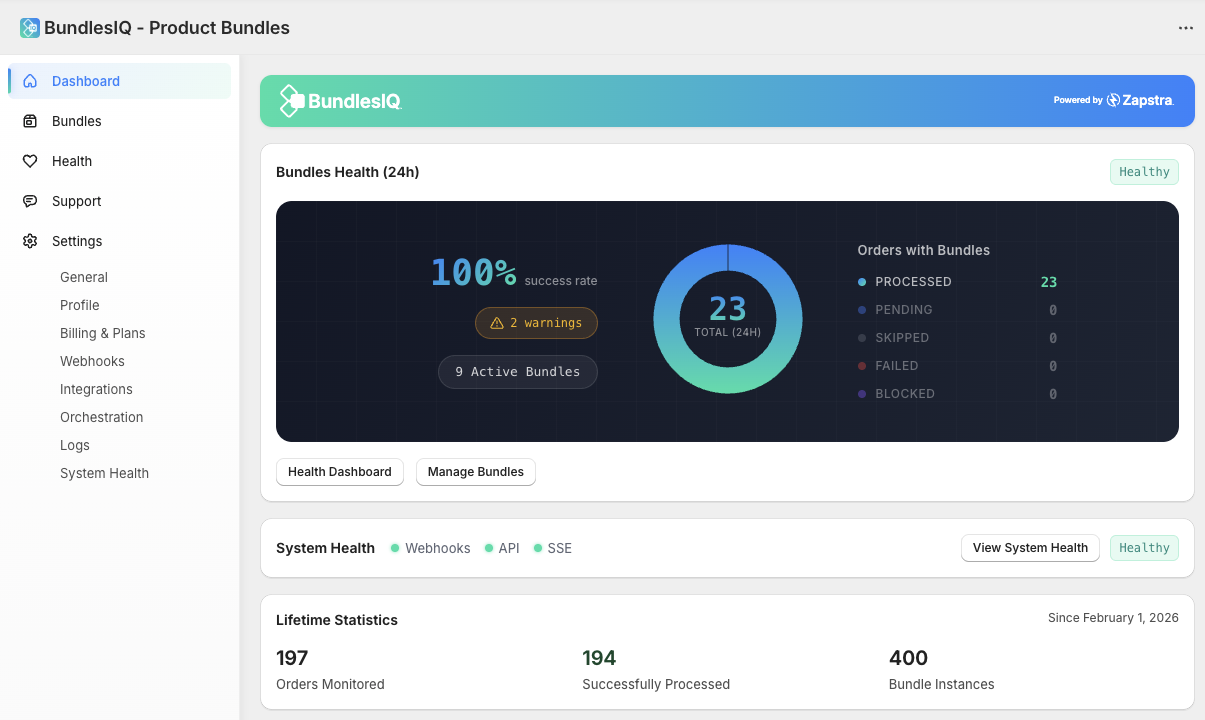Click the Health Dashboard button

(339, 471)
